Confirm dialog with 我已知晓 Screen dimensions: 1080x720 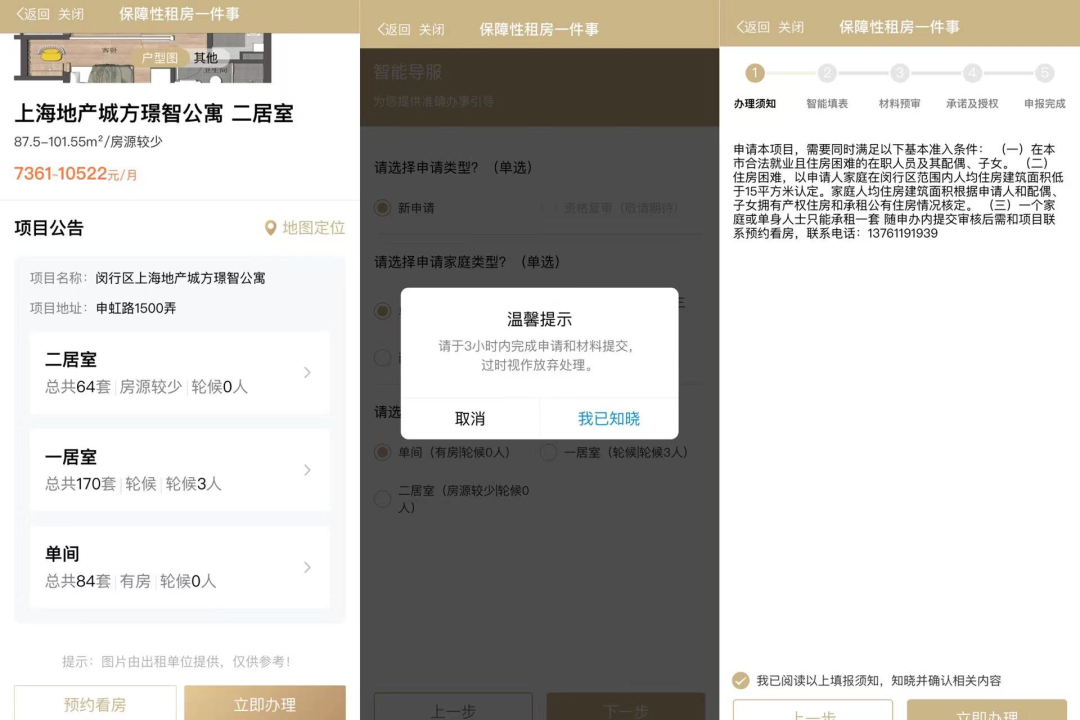click(609, 418)
